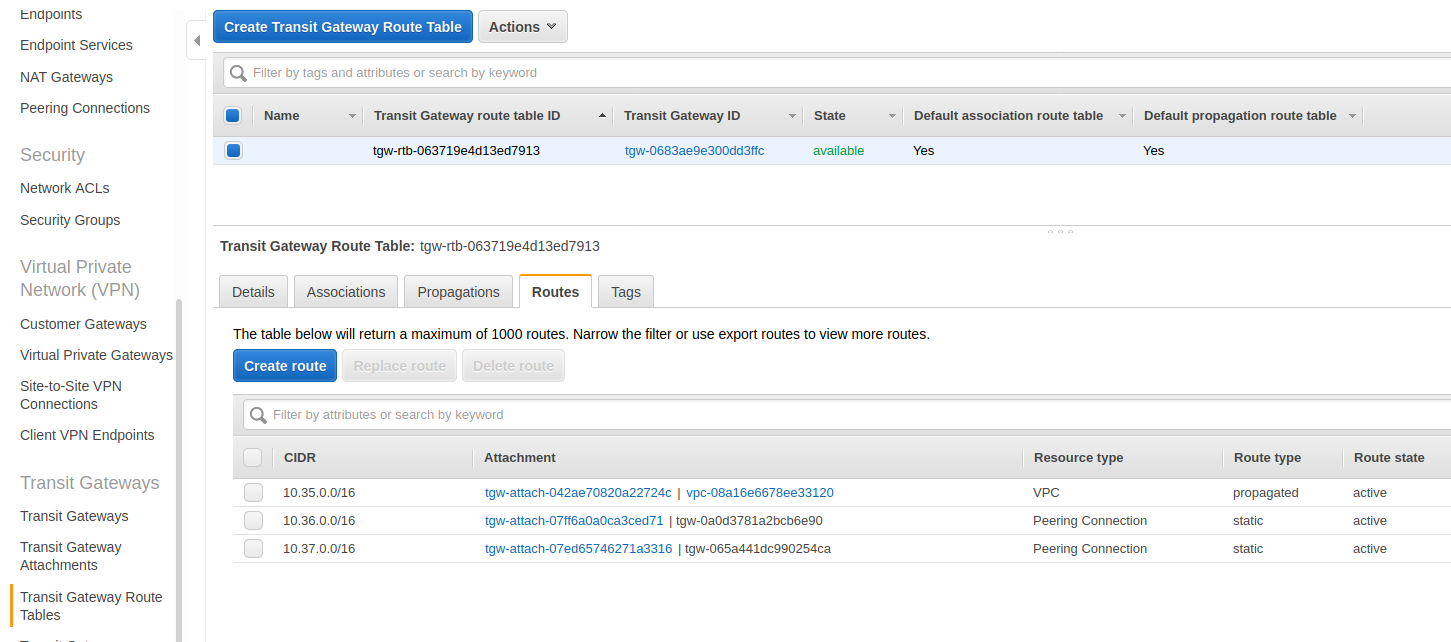
Task: Open Endpoint Services in sidebar
Action: click(x=76, y=45)
